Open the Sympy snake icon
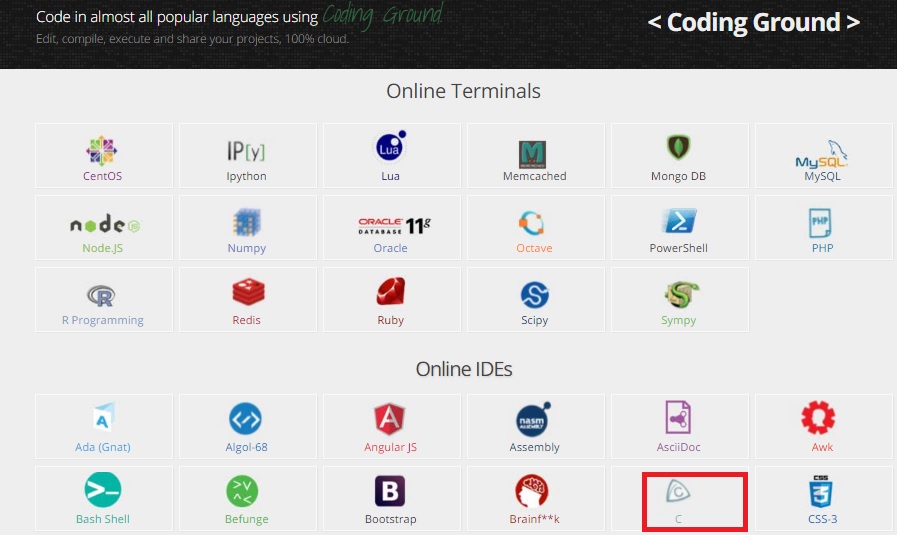This screenshot has width=897, height=535. (681, 294)
